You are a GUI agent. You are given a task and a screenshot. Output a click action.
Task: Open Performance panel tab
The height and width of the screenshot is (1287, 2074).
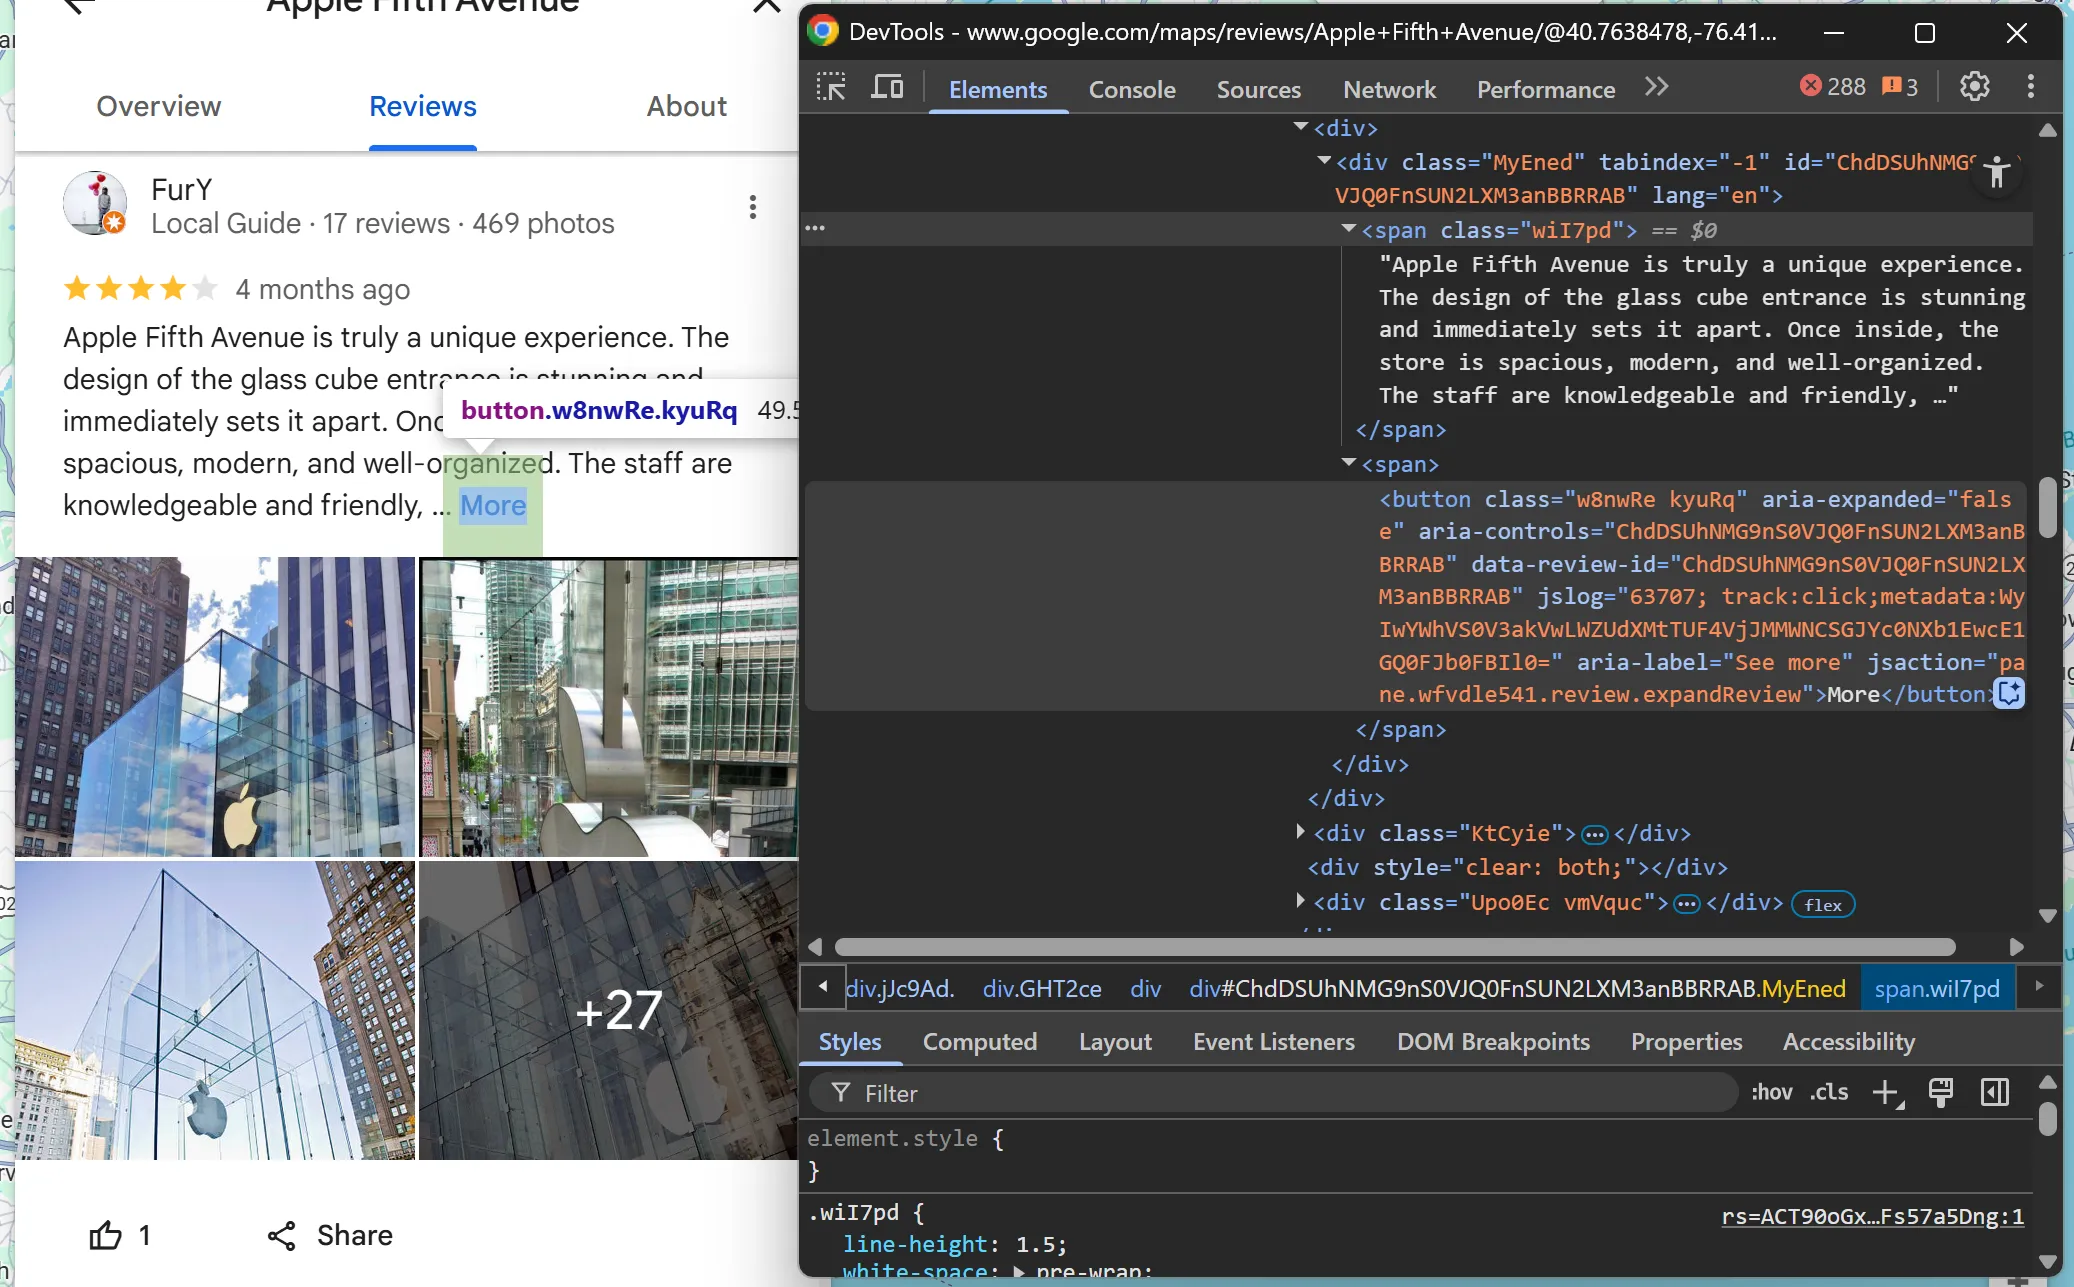point(1546,89)
